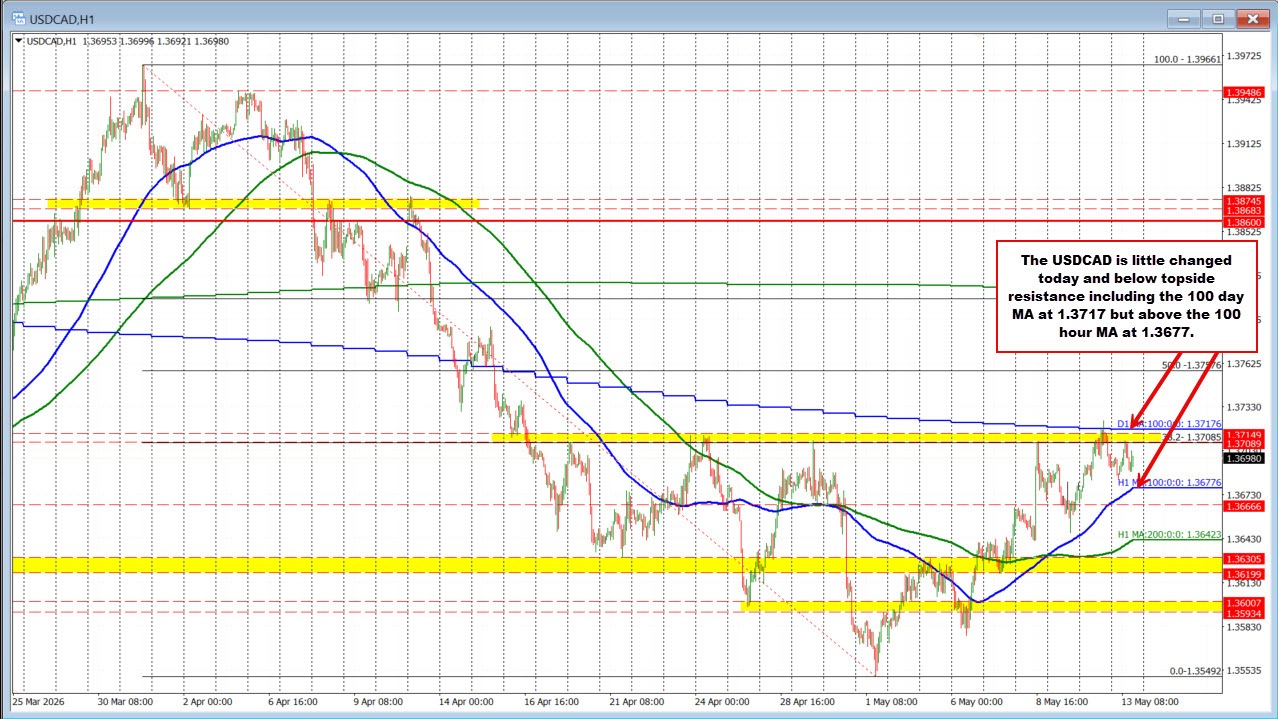Click the Fibonacci 100.0 - 1.39661 label
This screenshot has height=719, width=1278.
point(1187,59)
